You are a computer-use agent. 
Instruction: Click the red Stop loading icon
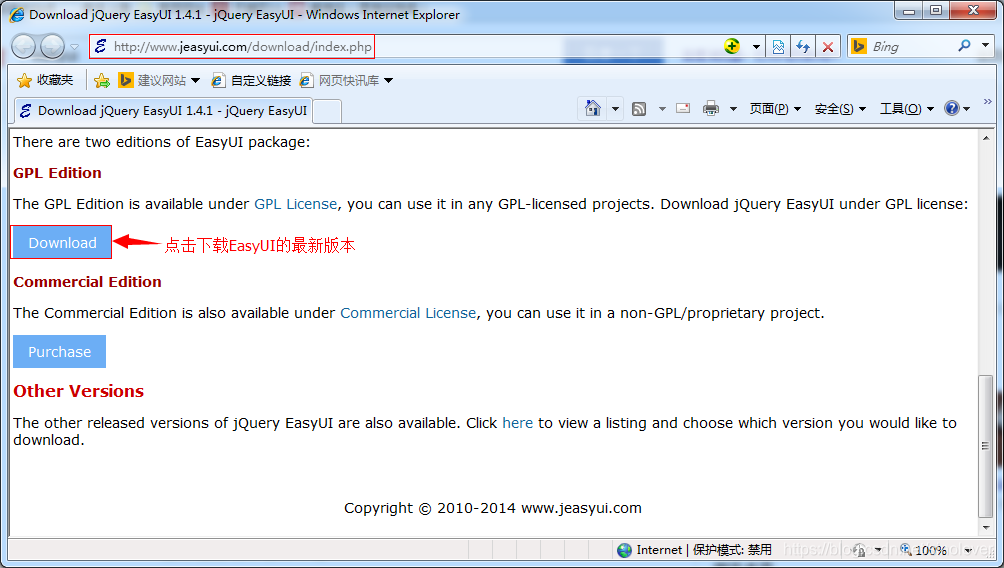pos(828,47)
